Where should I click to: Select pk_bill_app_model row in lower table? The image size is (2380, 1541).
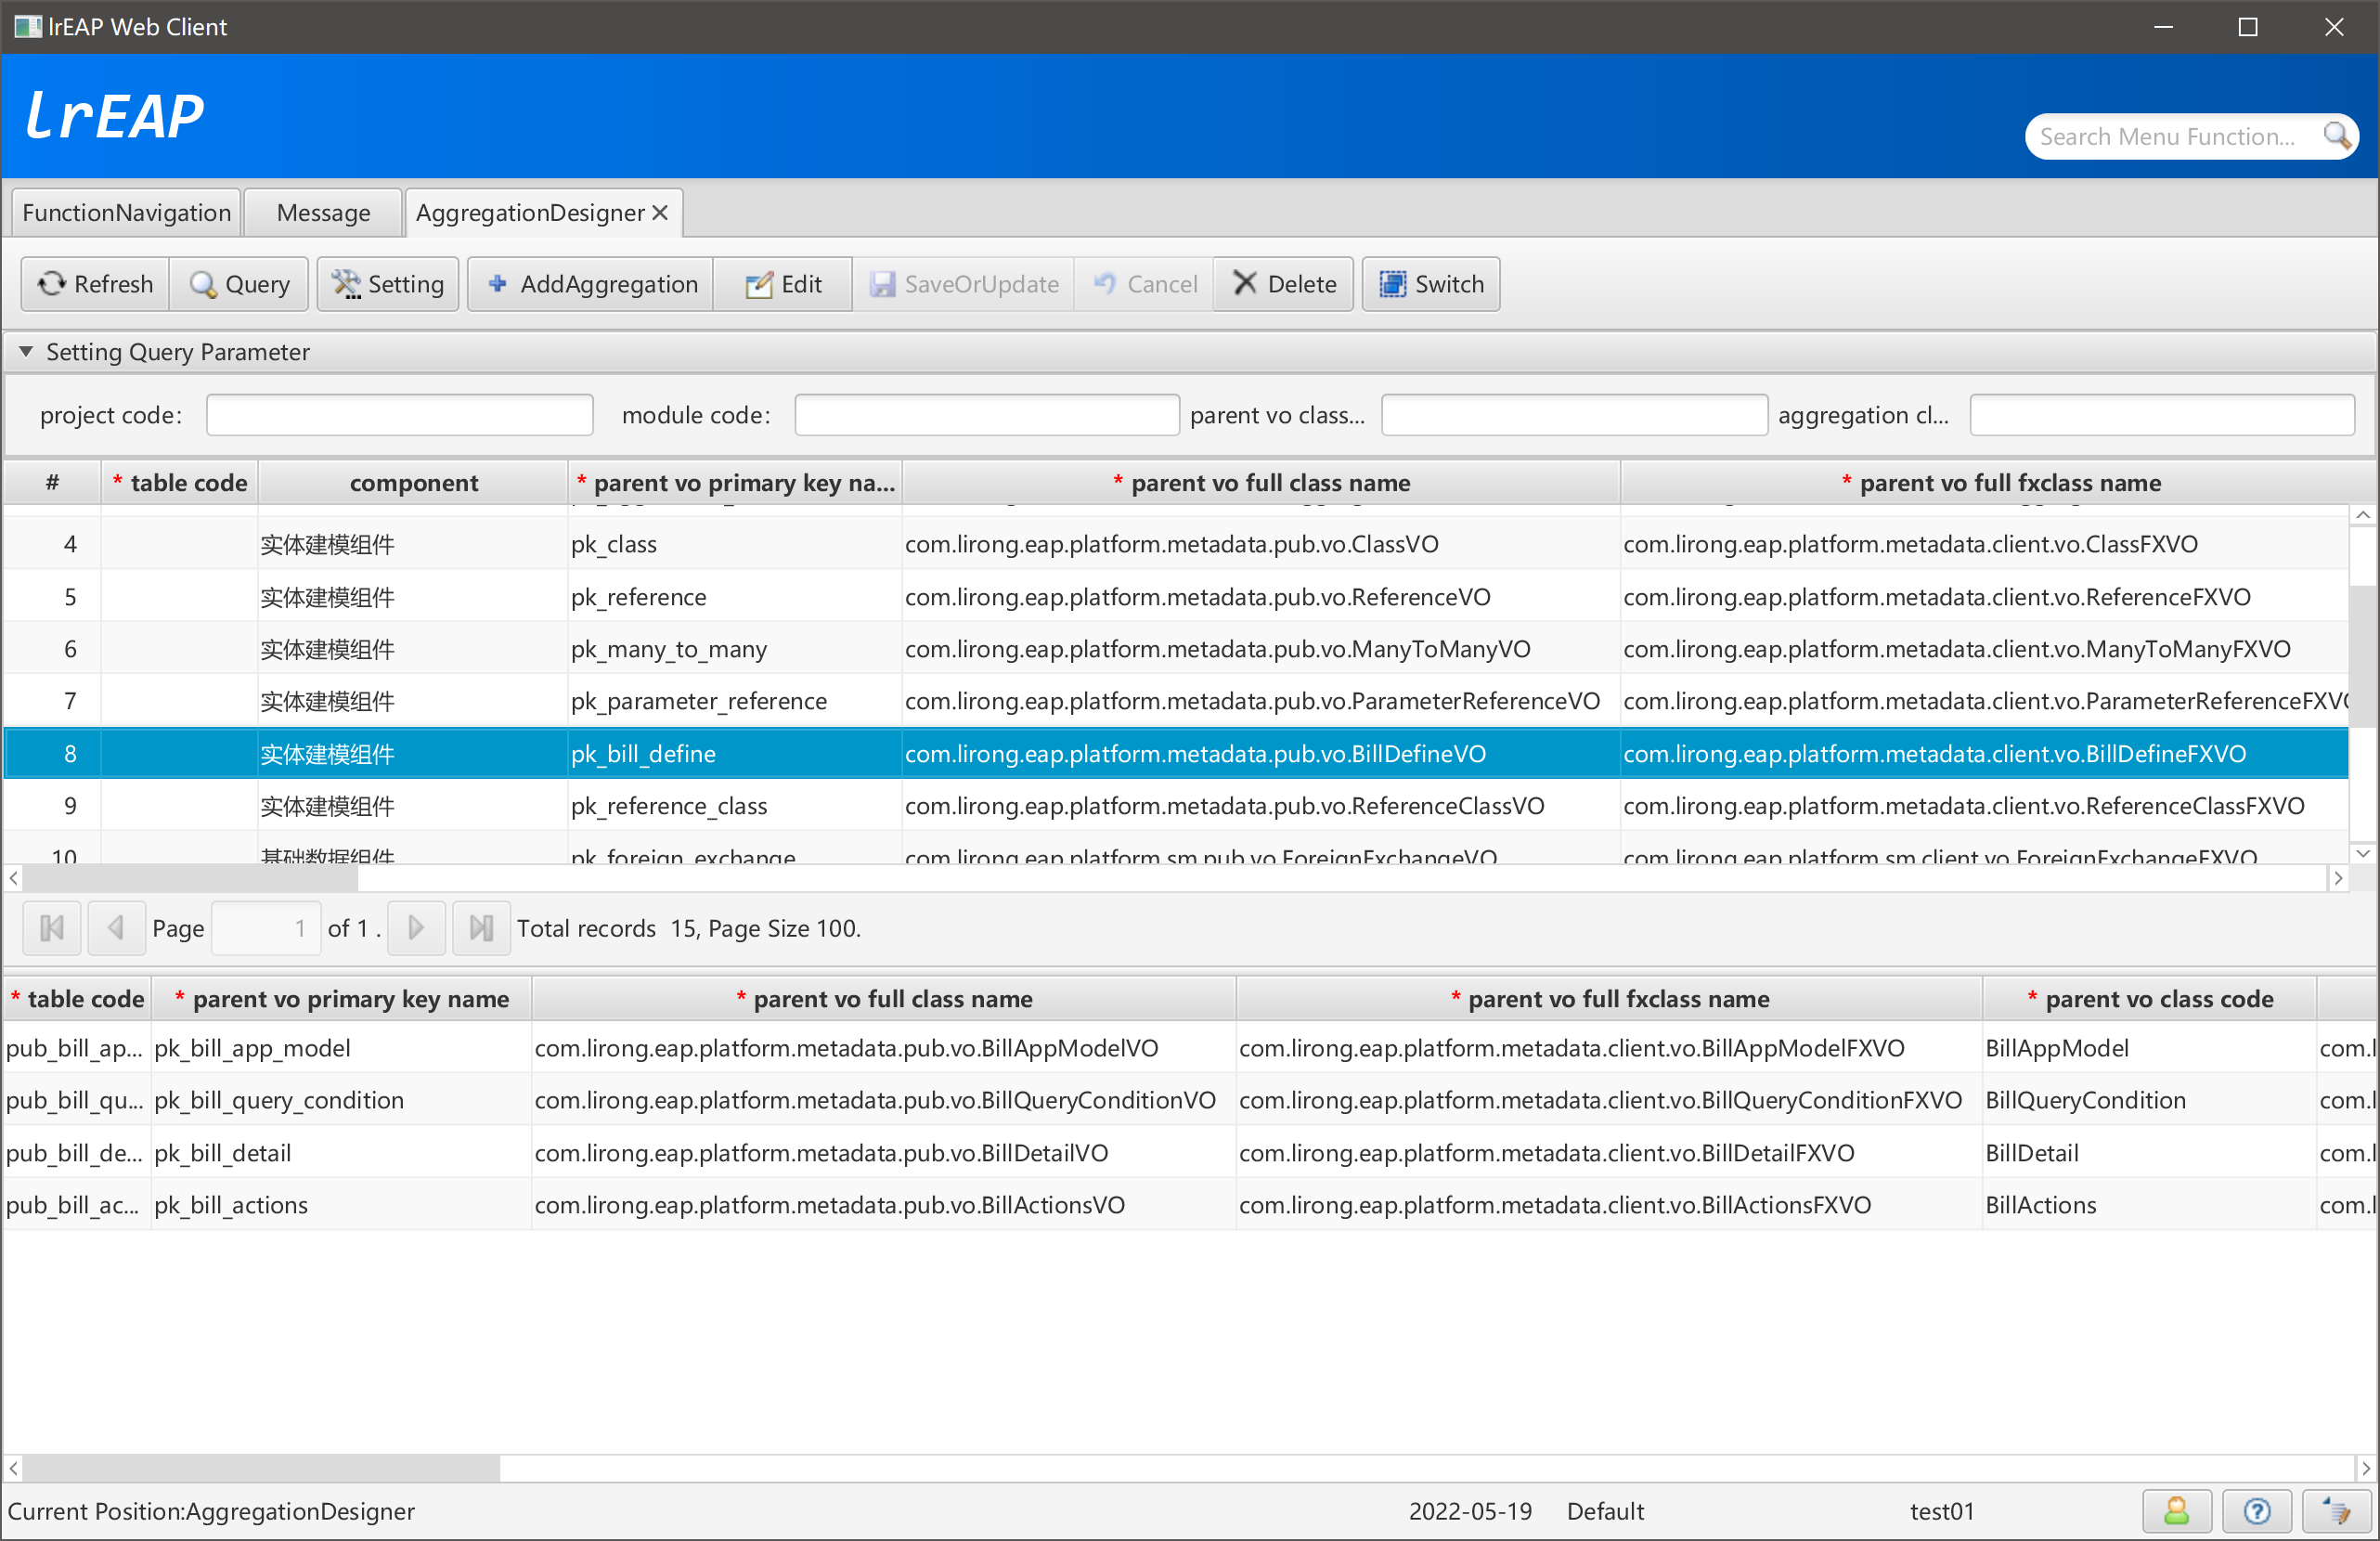(1190, 1048)
